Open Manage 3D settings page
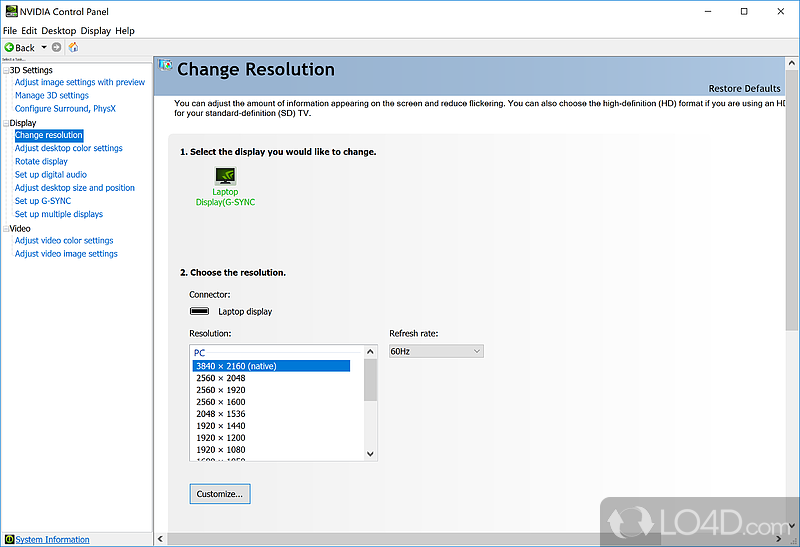This screenshot has width=800, height=547. [51, 96]
